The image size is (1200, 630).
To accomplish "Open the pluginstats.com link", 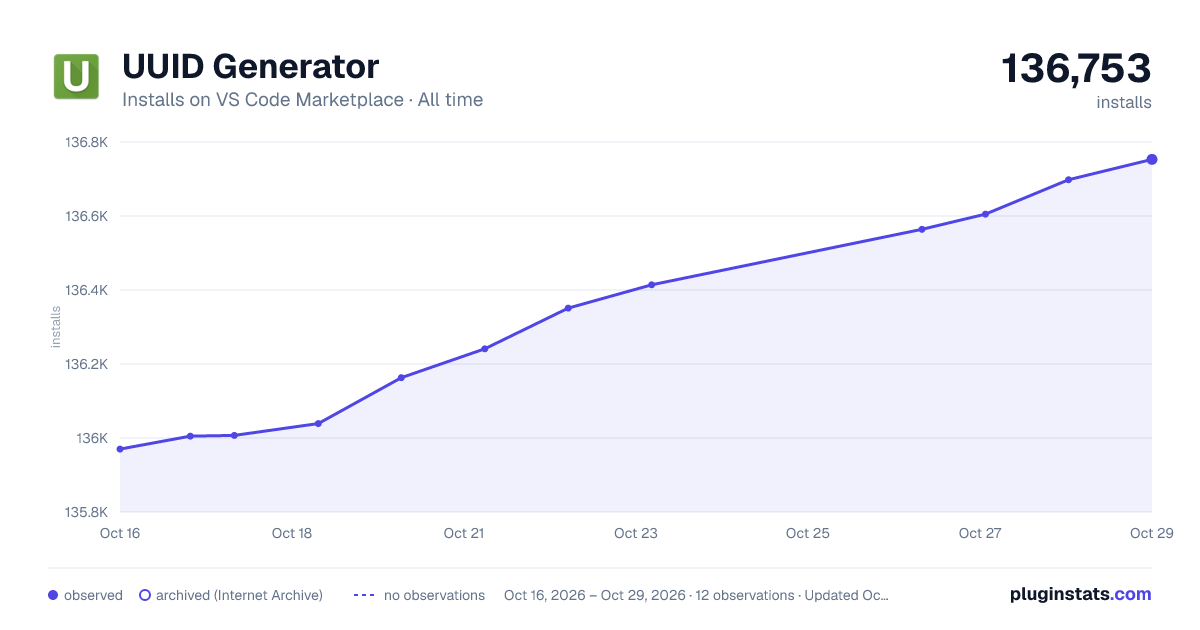I will coord(1080,594).
